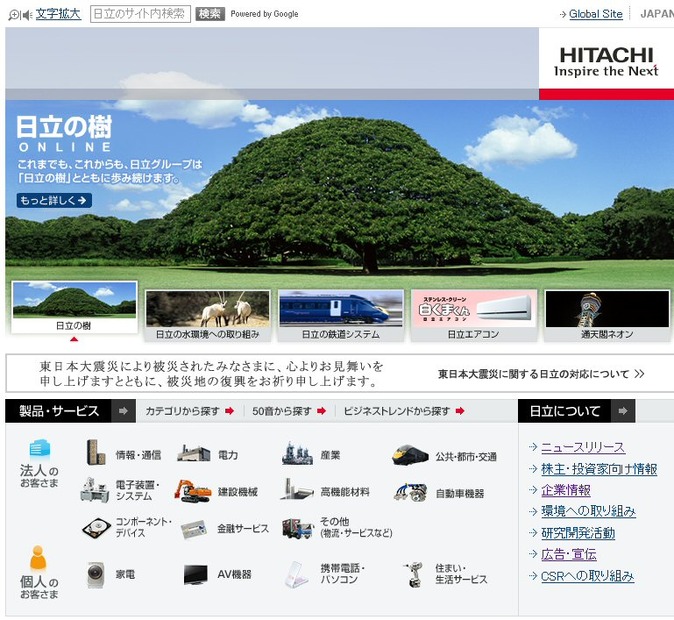The image size is (674, 620).
Task: Click the 日立について heading
Action: pos(565,411)
